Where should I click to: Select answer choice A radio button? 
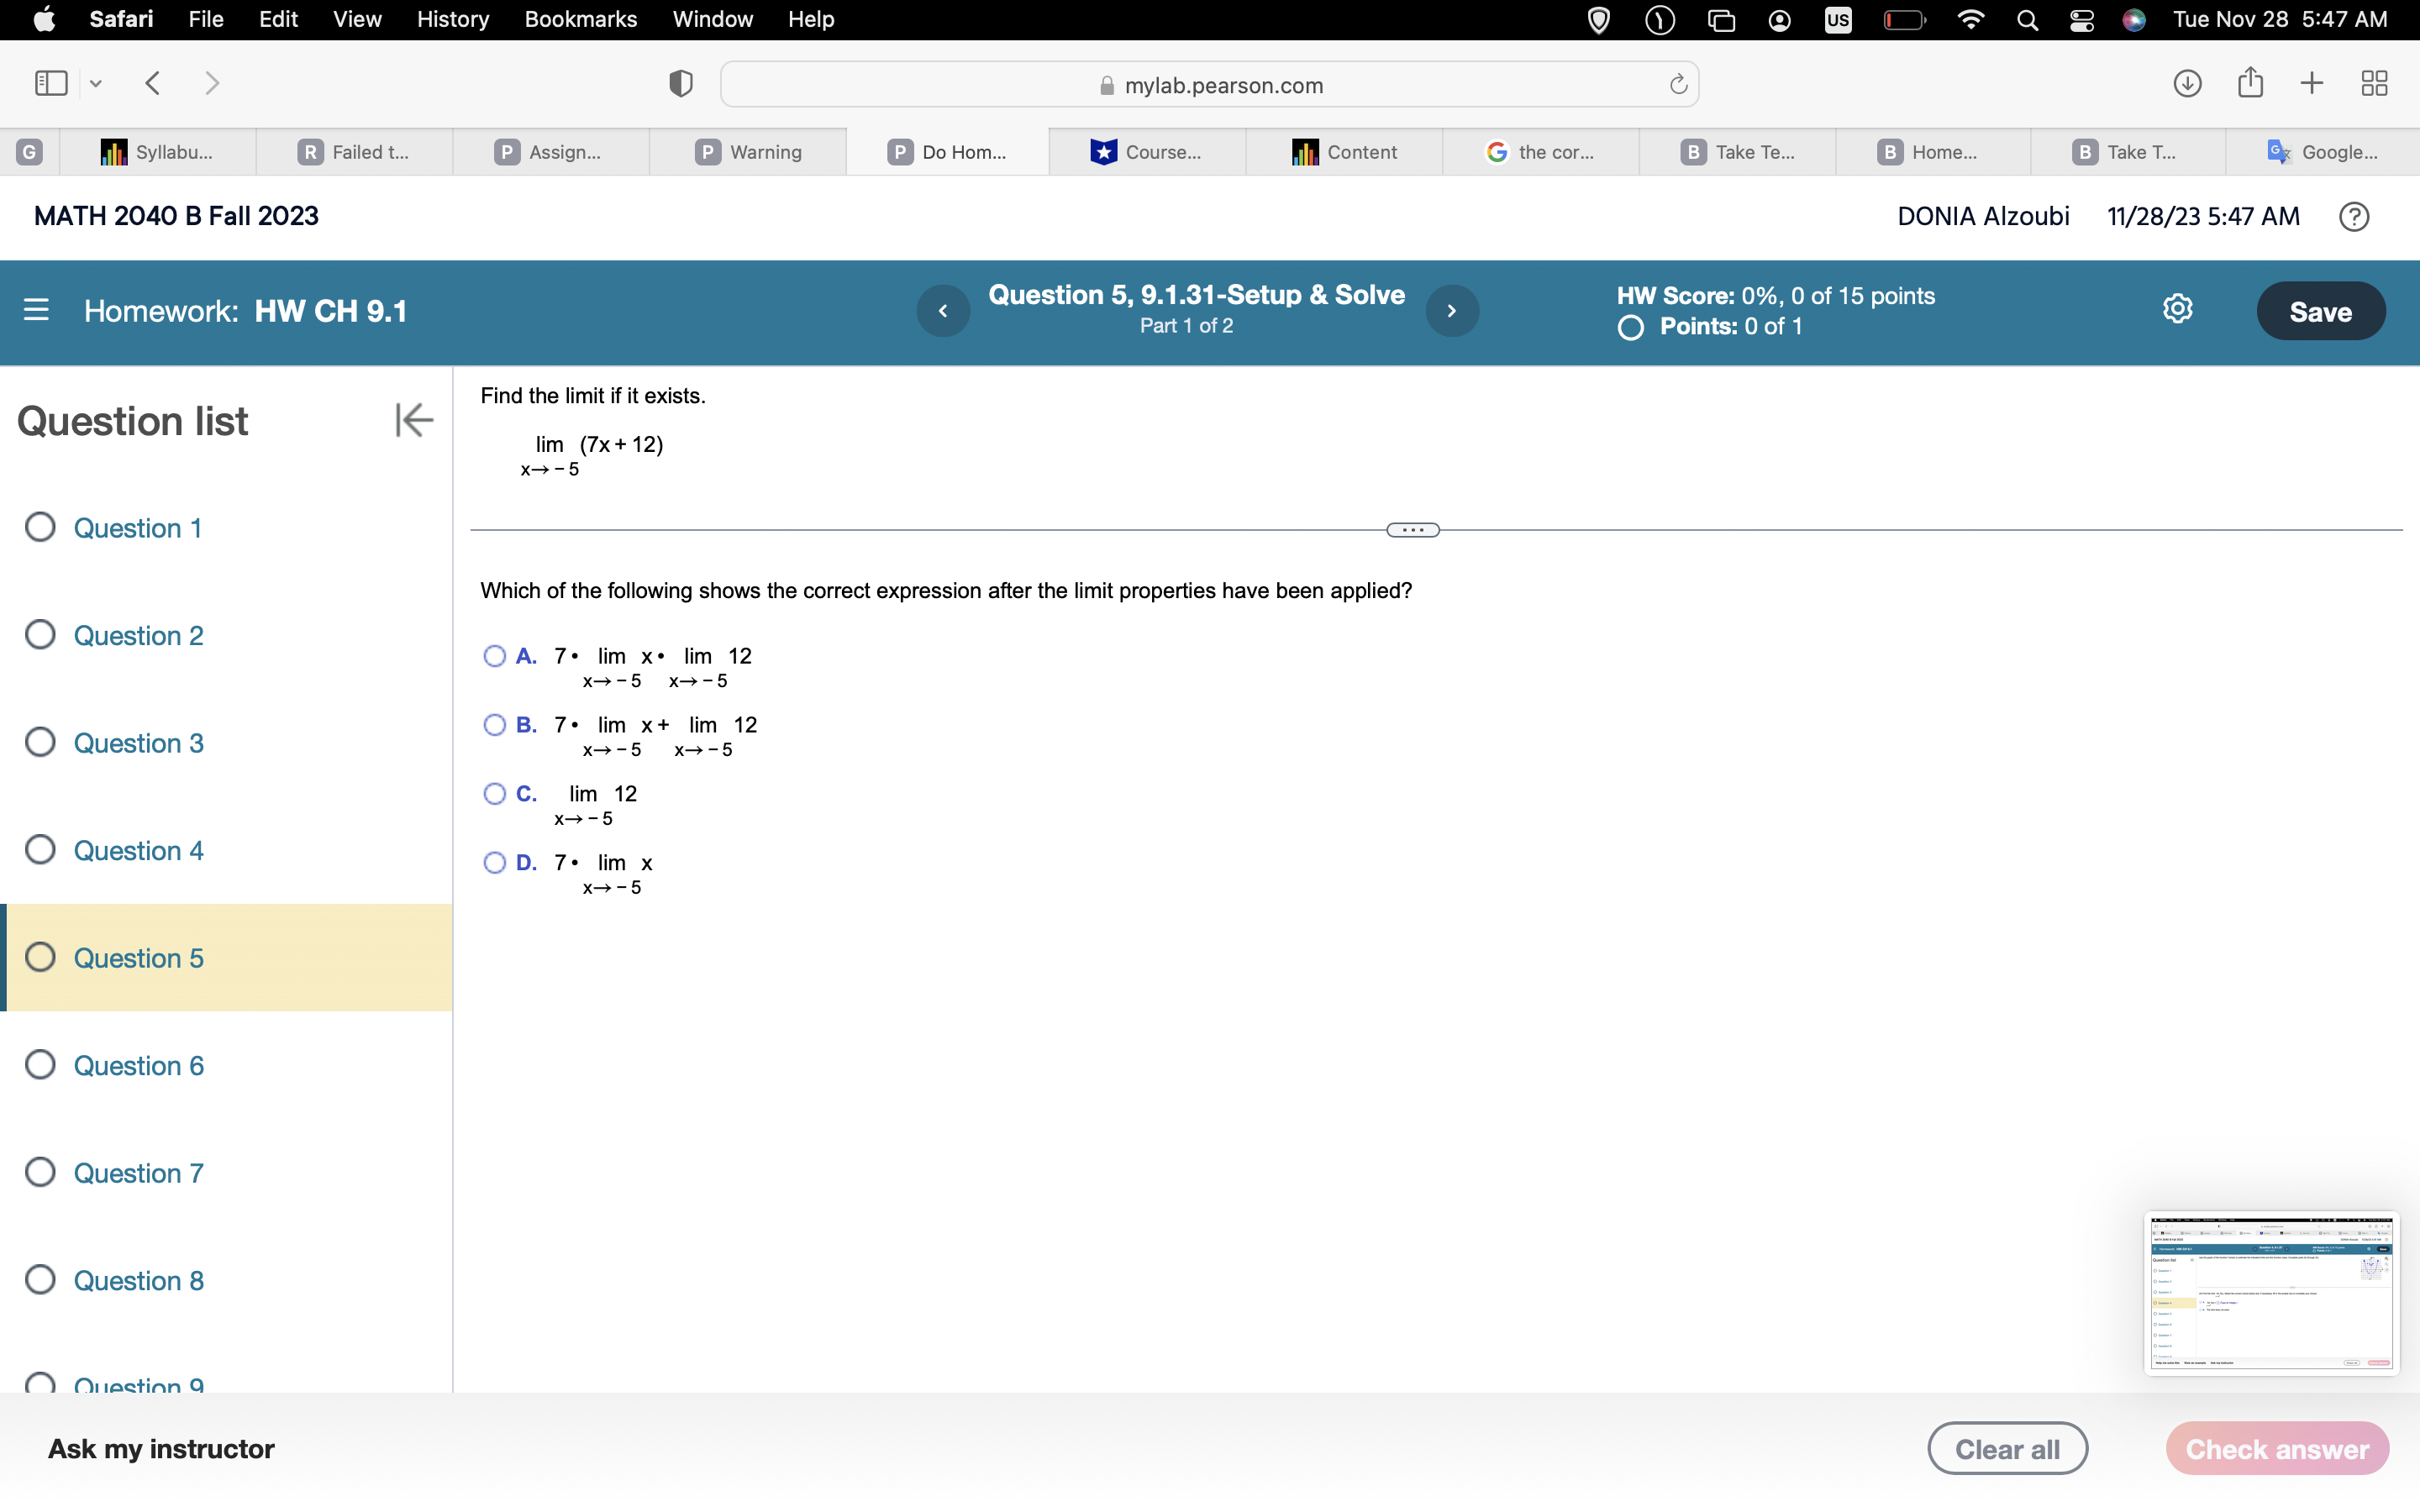[494, 655]
